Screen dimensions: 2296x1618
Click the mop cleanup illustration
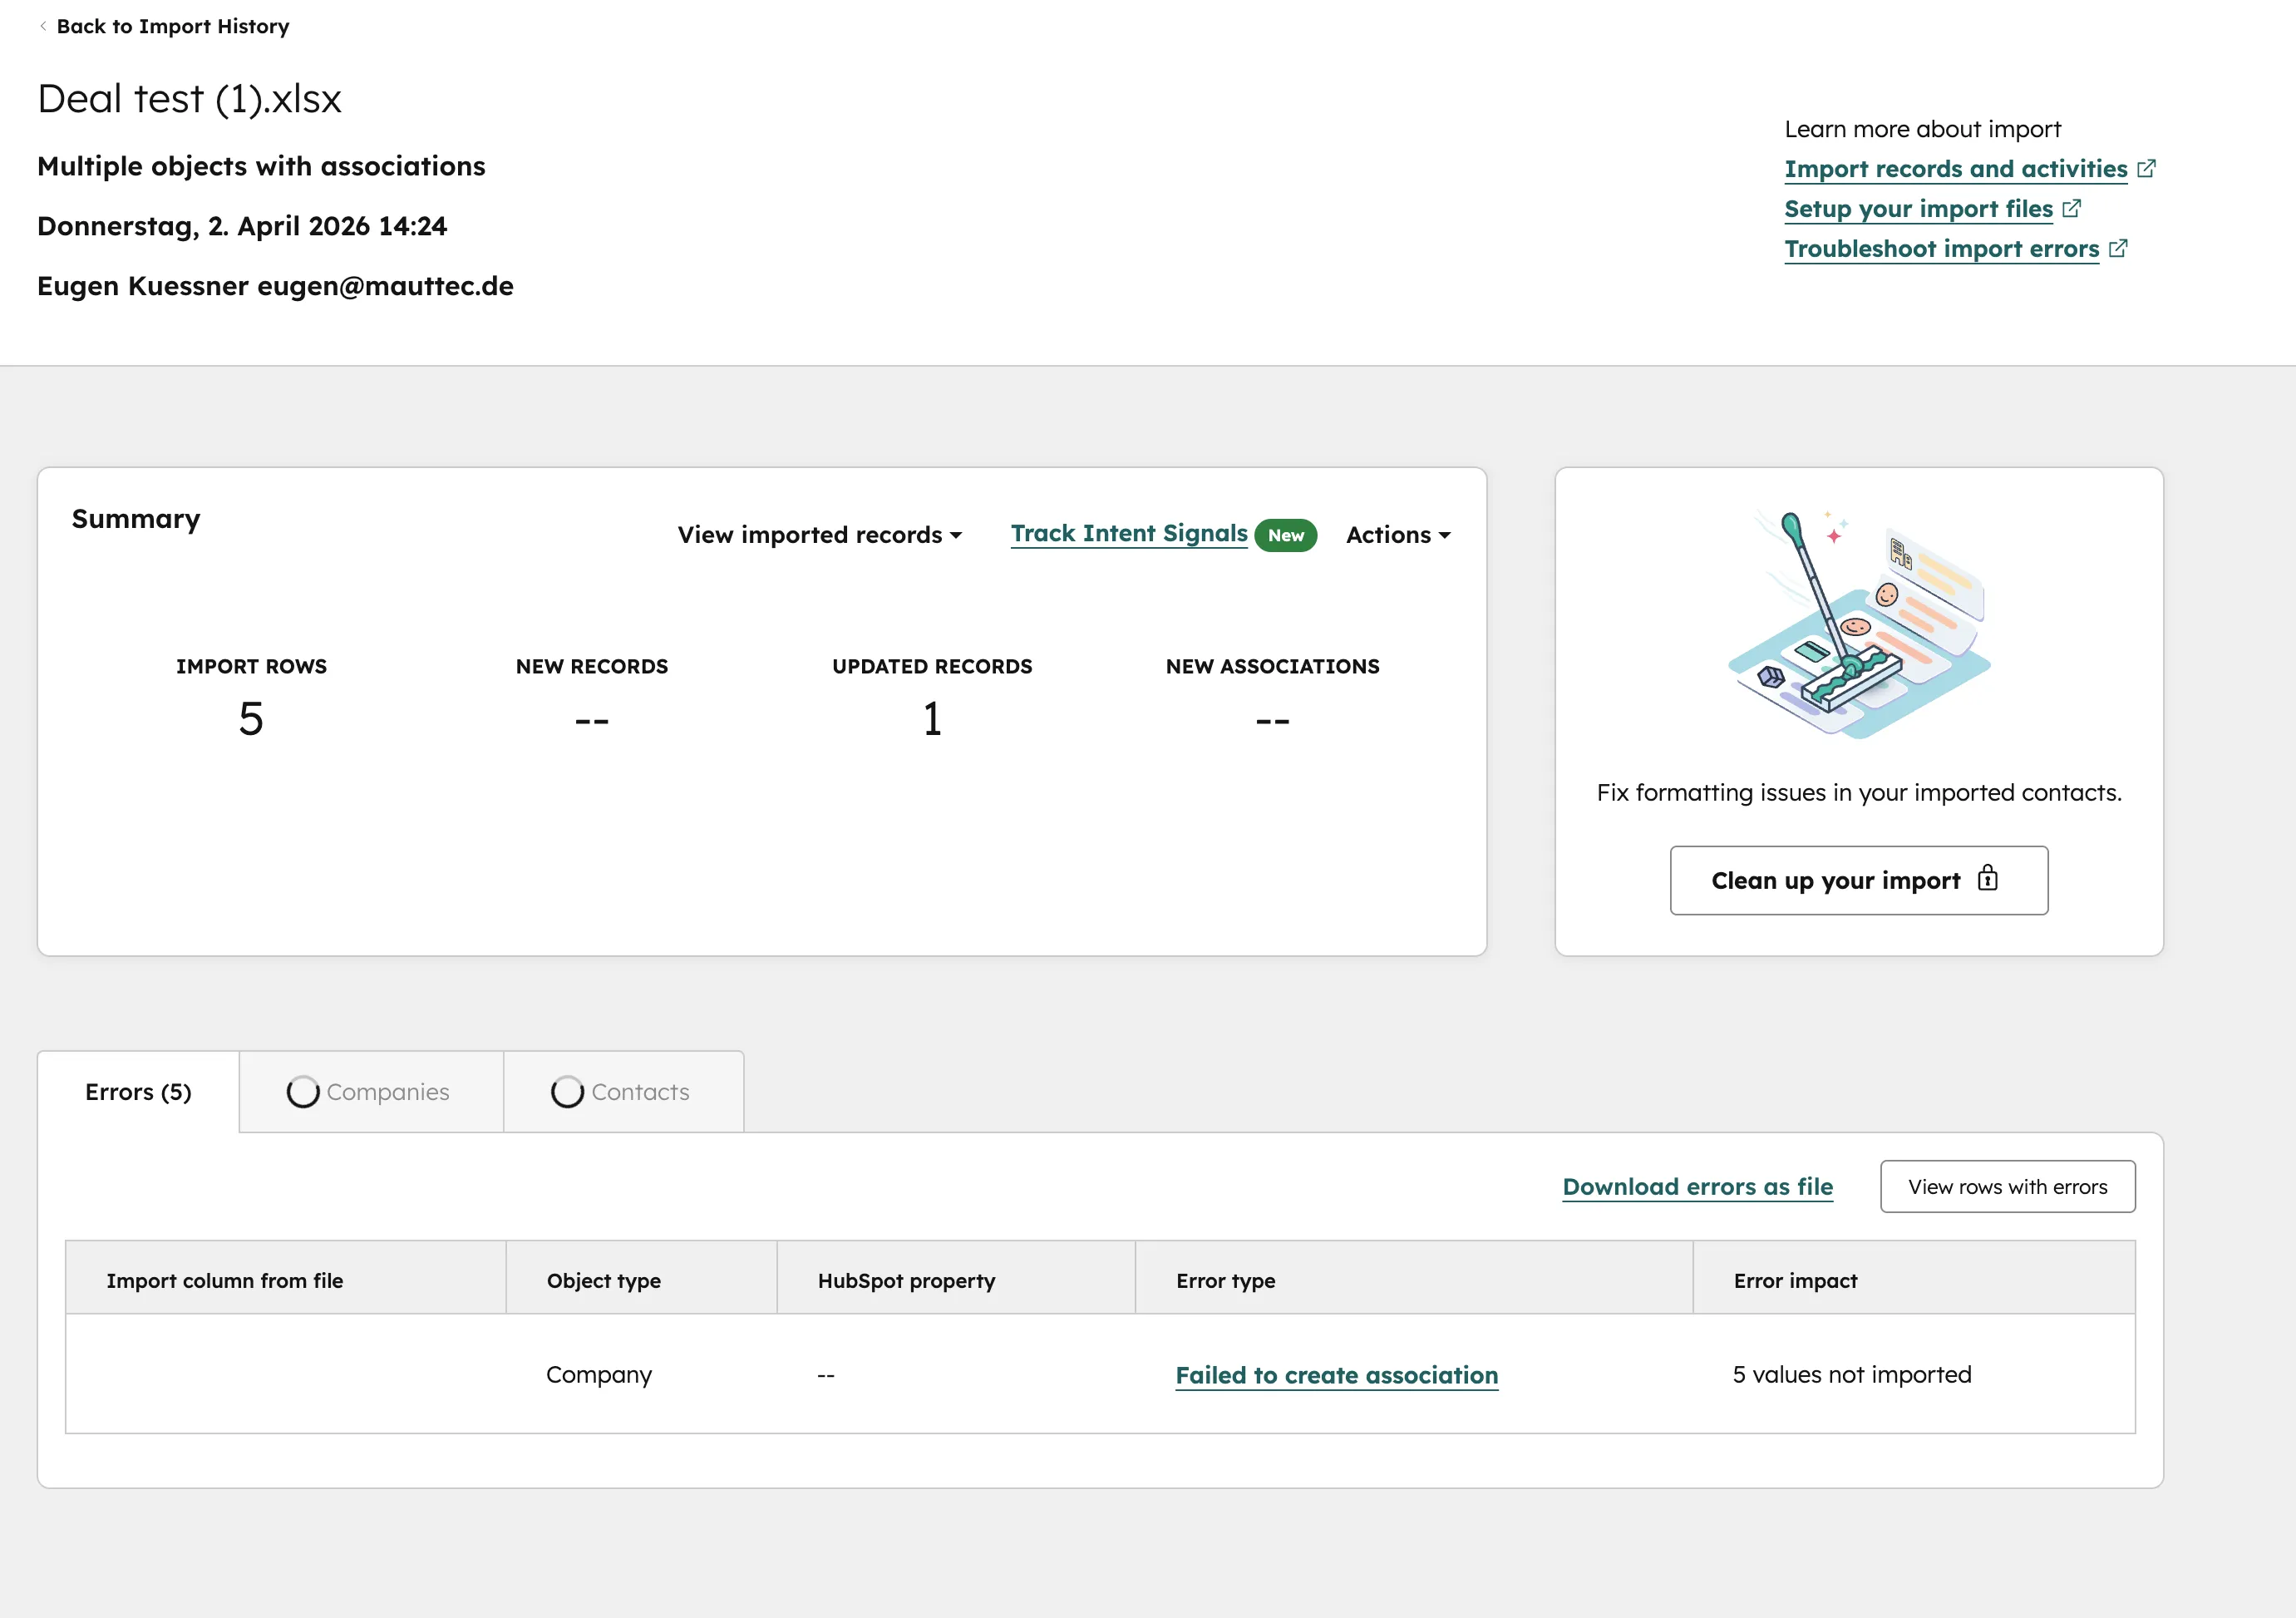(x=1859, y=625)
